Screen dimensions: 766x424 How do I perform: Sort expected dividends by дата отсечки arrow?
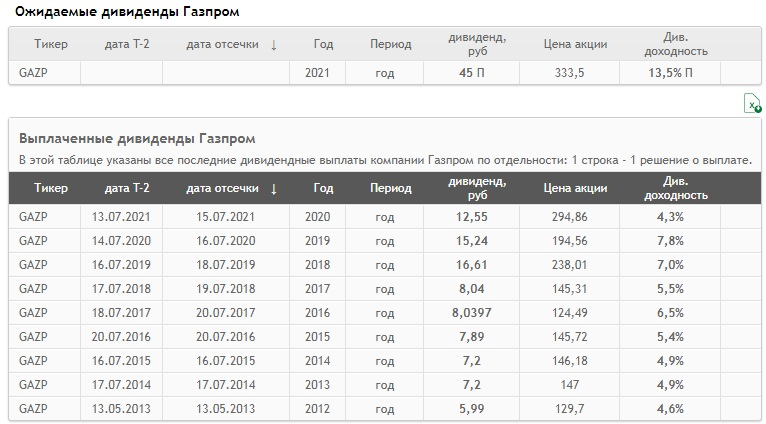[x=274, y=44]
